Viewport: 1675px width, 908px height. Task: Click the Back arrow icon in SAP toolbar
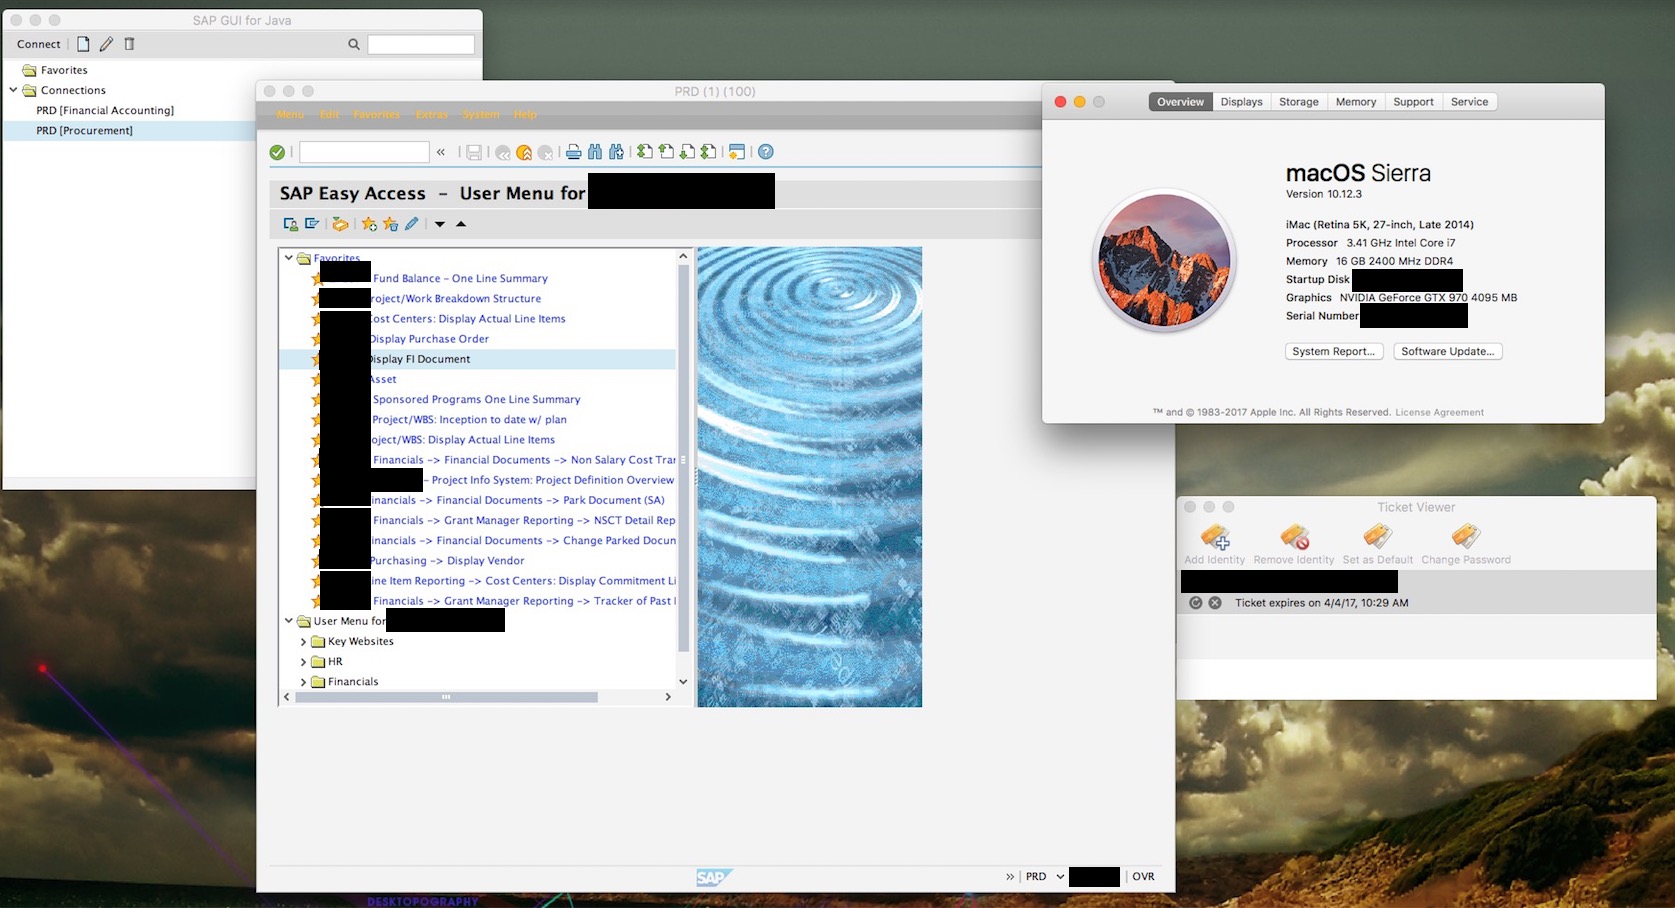pos(503,152)
